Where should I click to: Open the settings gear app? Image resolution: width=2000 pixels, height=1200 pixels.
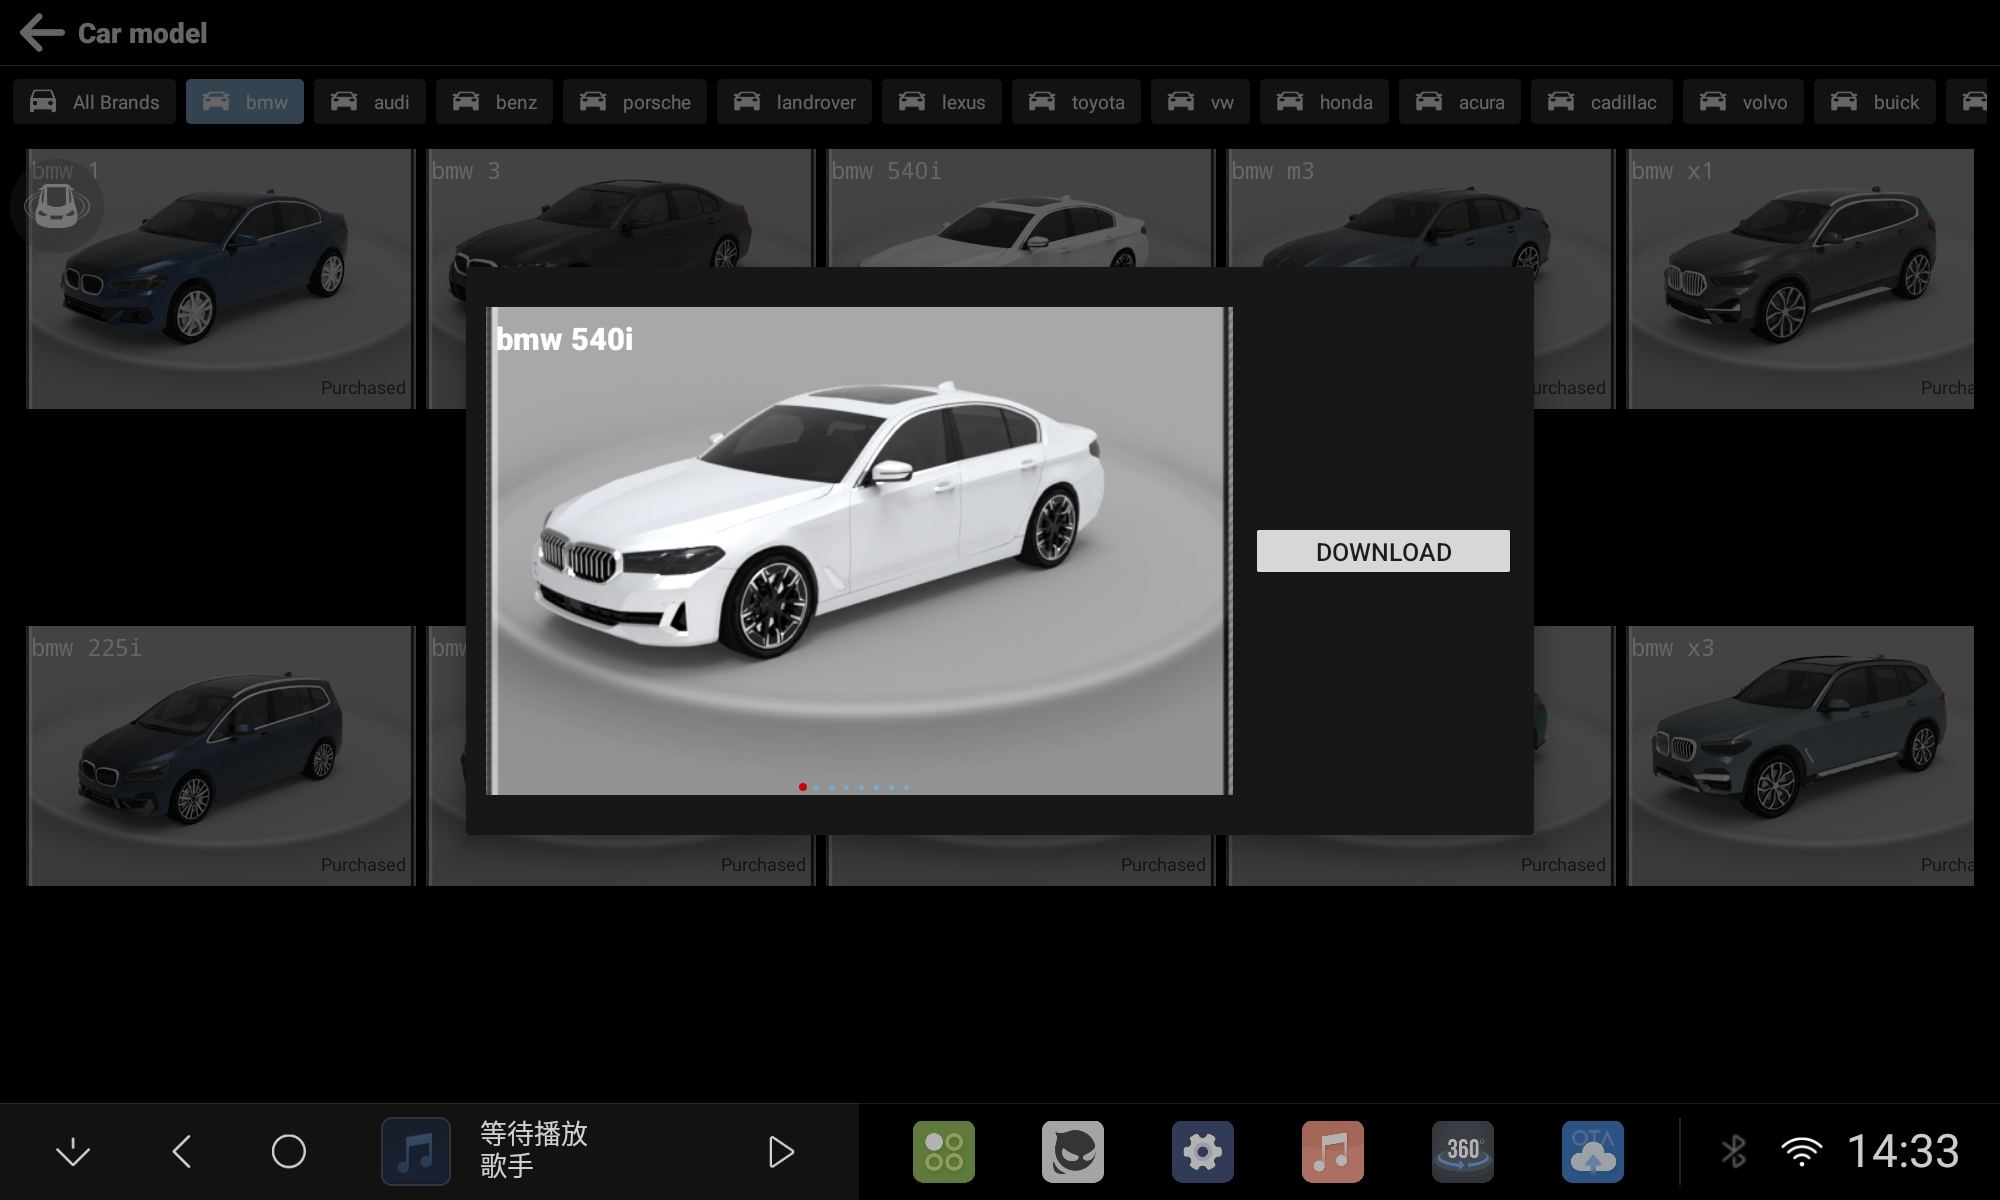click(x=1203, y=1152)
